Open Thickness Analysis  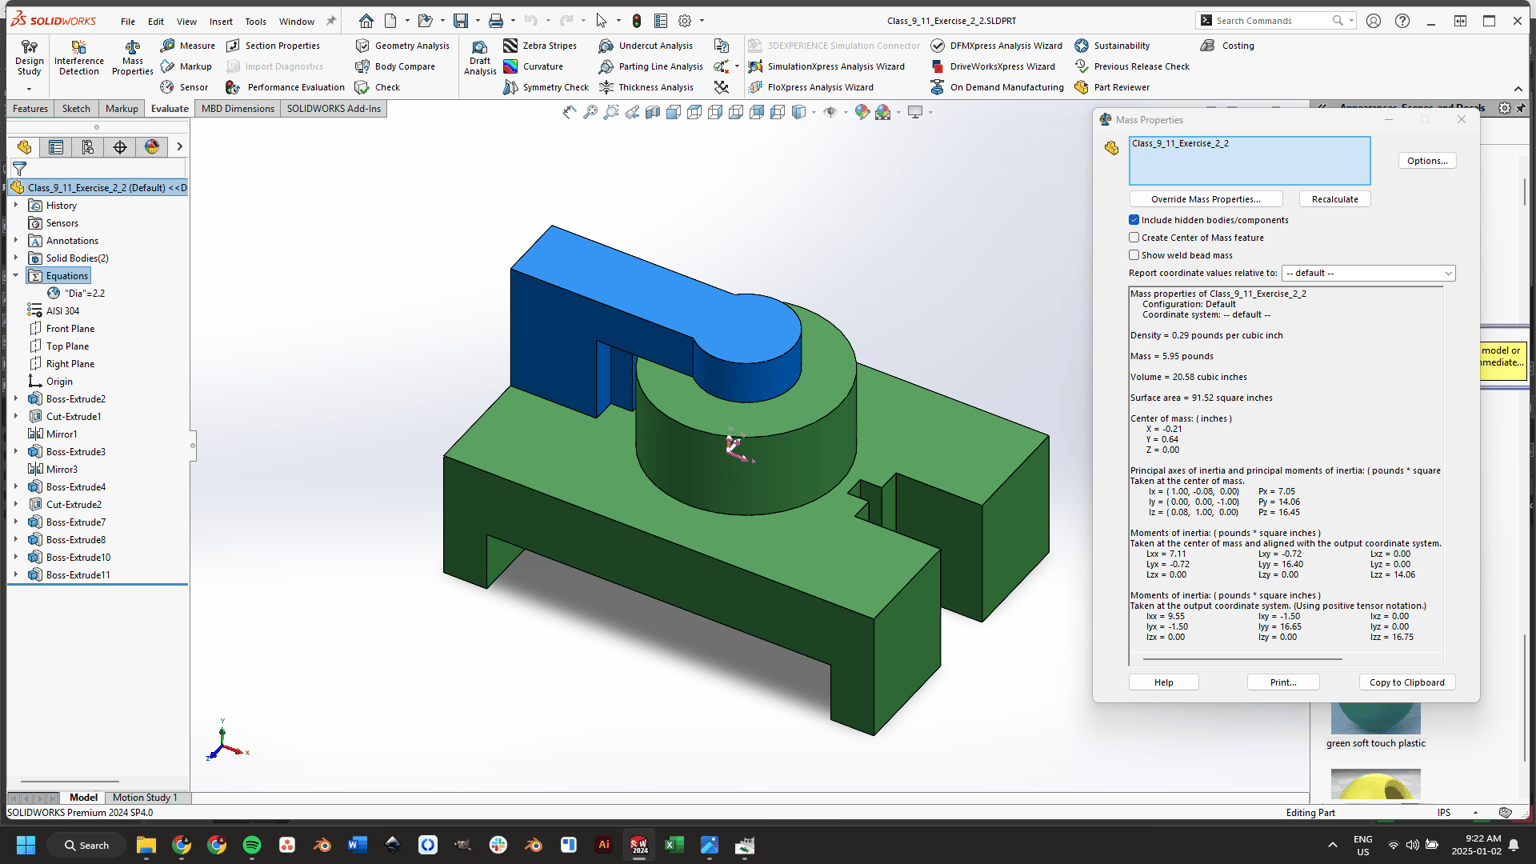pos(645,87)
